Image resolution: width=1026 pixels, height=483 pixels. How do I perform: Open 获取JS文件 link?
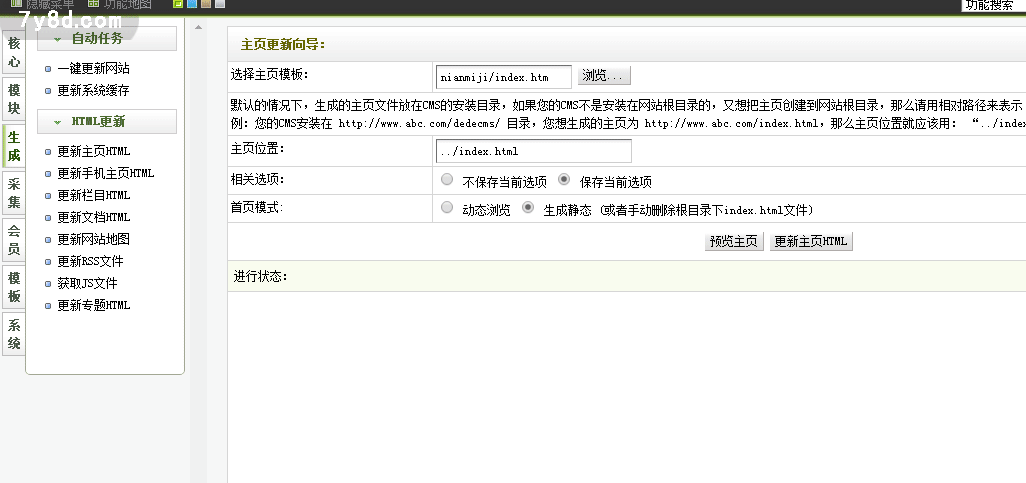click(88, 283)
